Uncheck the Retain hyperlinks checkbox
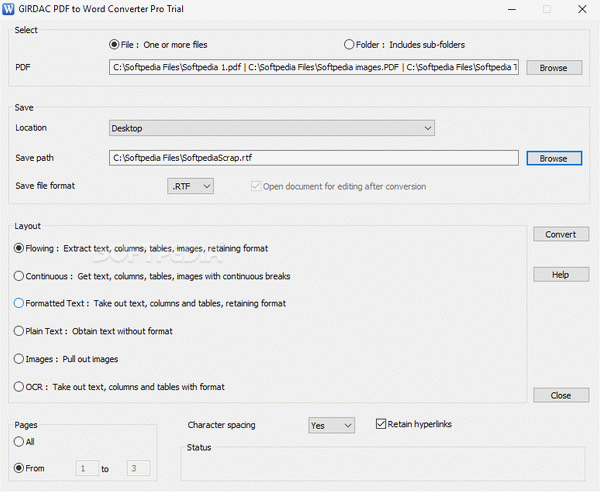600x492 pixels. pos(381,424)
